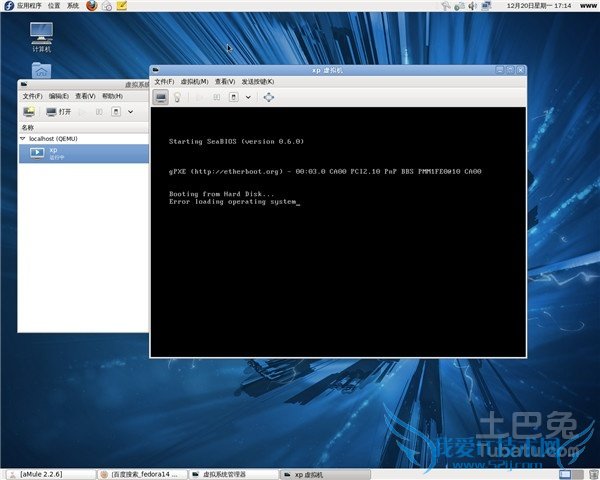Switch to aMule 2.2.6 taskbar item
Viewport: 600px width, 480px height.
coord(49,474)
